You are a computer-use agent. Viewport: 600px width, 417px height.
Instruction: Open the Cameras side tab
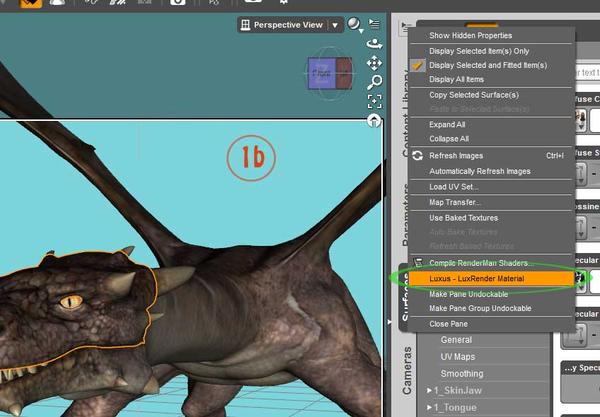point(407,370)
